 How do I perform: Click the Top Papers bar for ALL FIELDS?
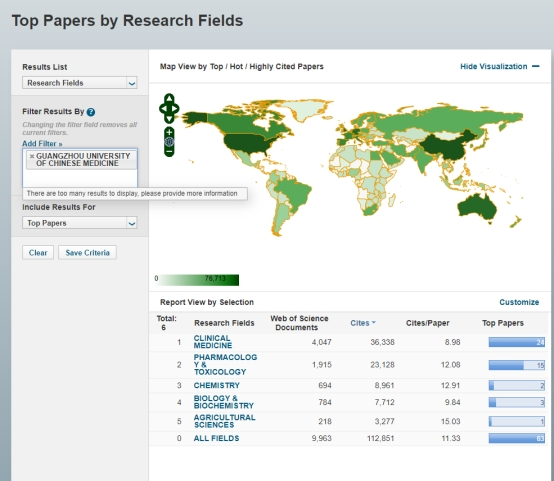[517, 438]
